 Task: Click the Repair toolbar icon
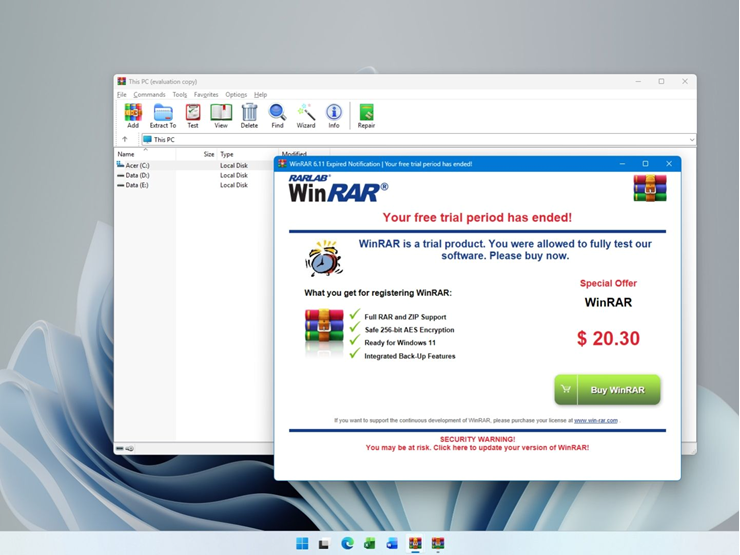click(x=366, y=116)
